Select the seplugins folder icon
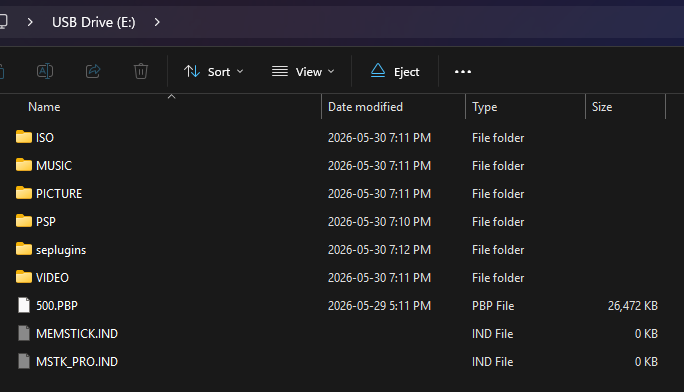The image size is (684, 392). point(24,249)
